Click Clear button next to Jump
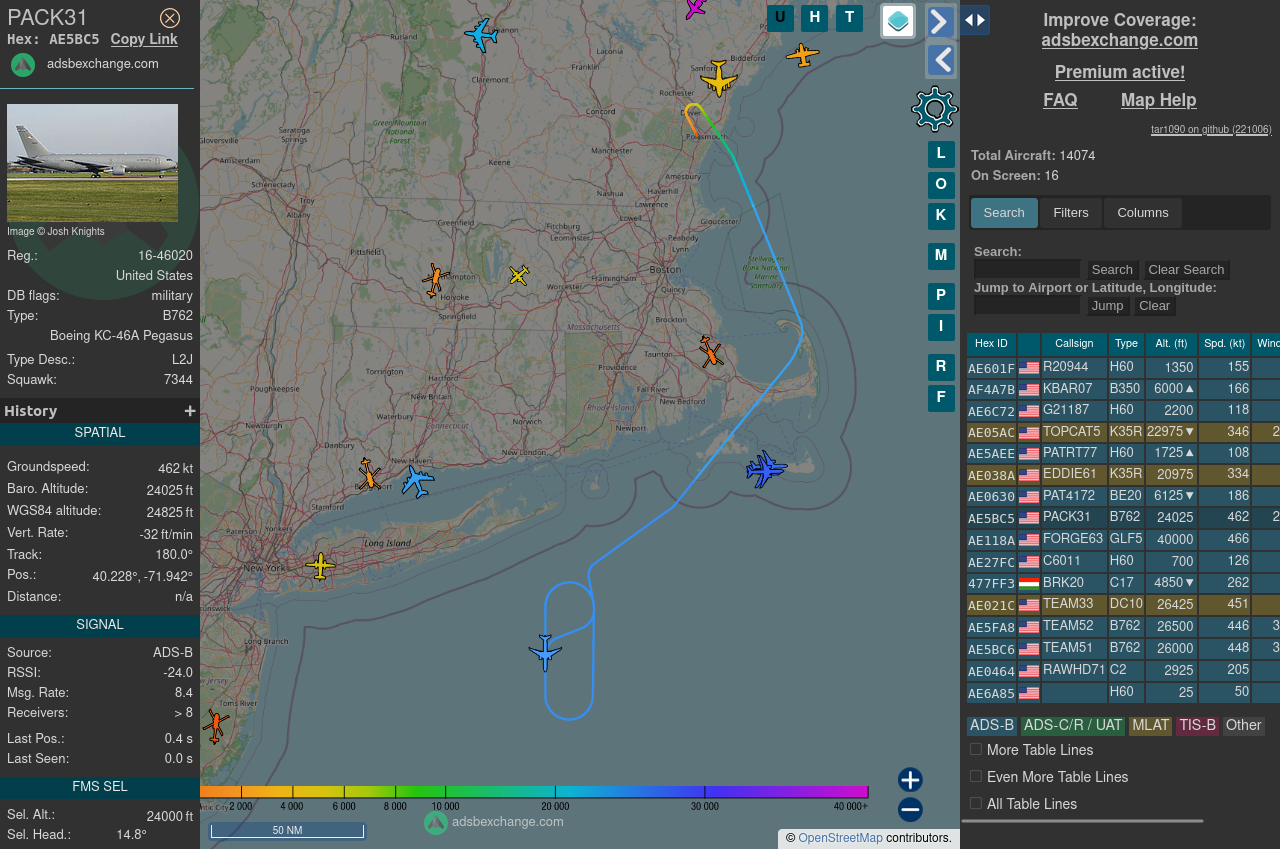The height and width of the screenshot is (849, 1280). point(1154,306)
